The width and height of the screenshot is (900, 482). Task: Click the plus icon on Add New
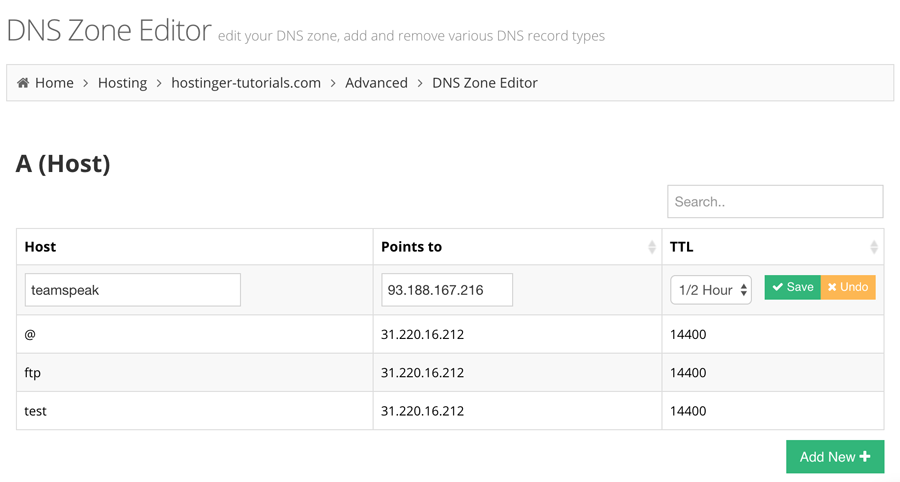(x=865, y=457)
